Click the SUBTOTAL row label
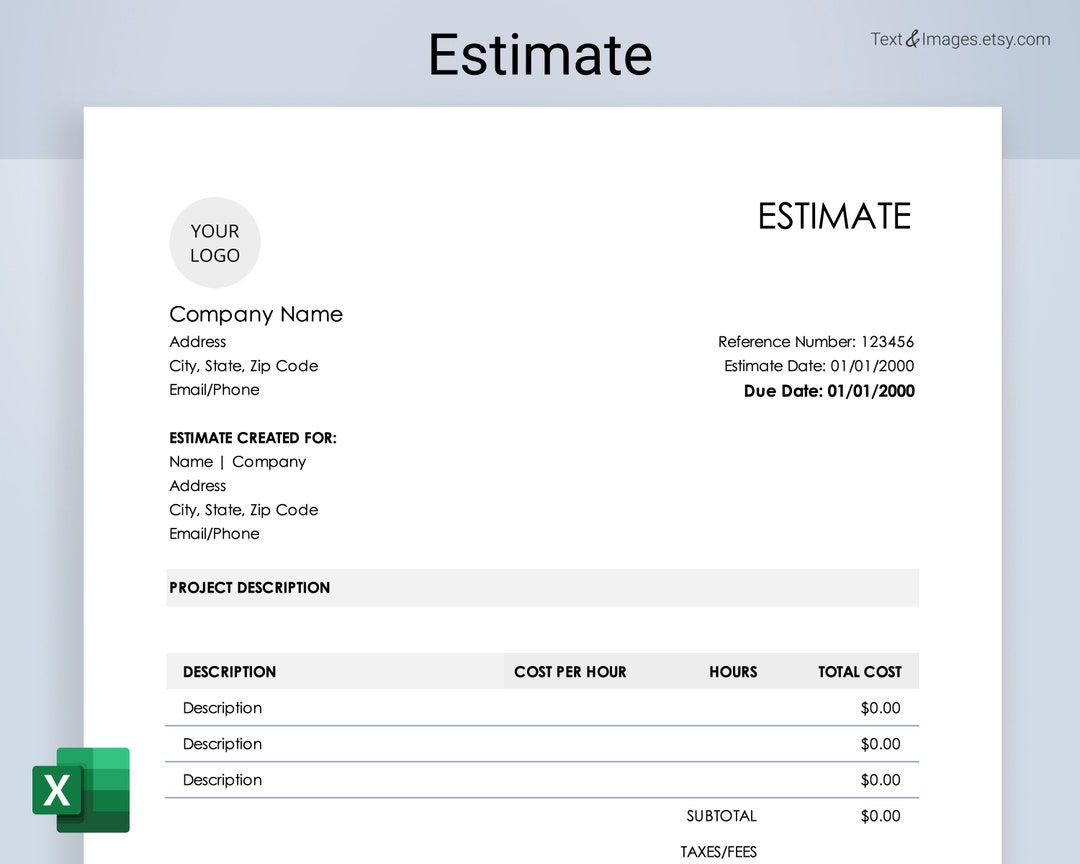The width and height of the screenshot is (1080, 864). tap(722, 815)
